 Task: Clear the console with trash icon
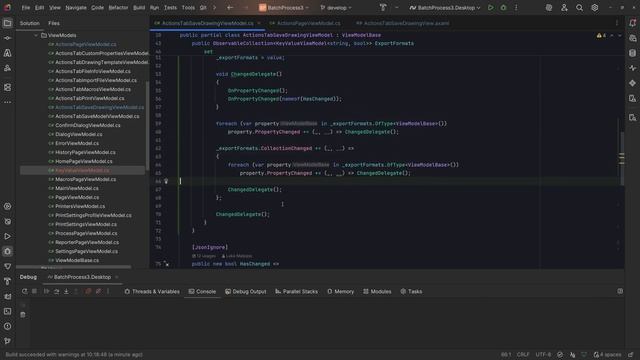(x=23, y=315)
